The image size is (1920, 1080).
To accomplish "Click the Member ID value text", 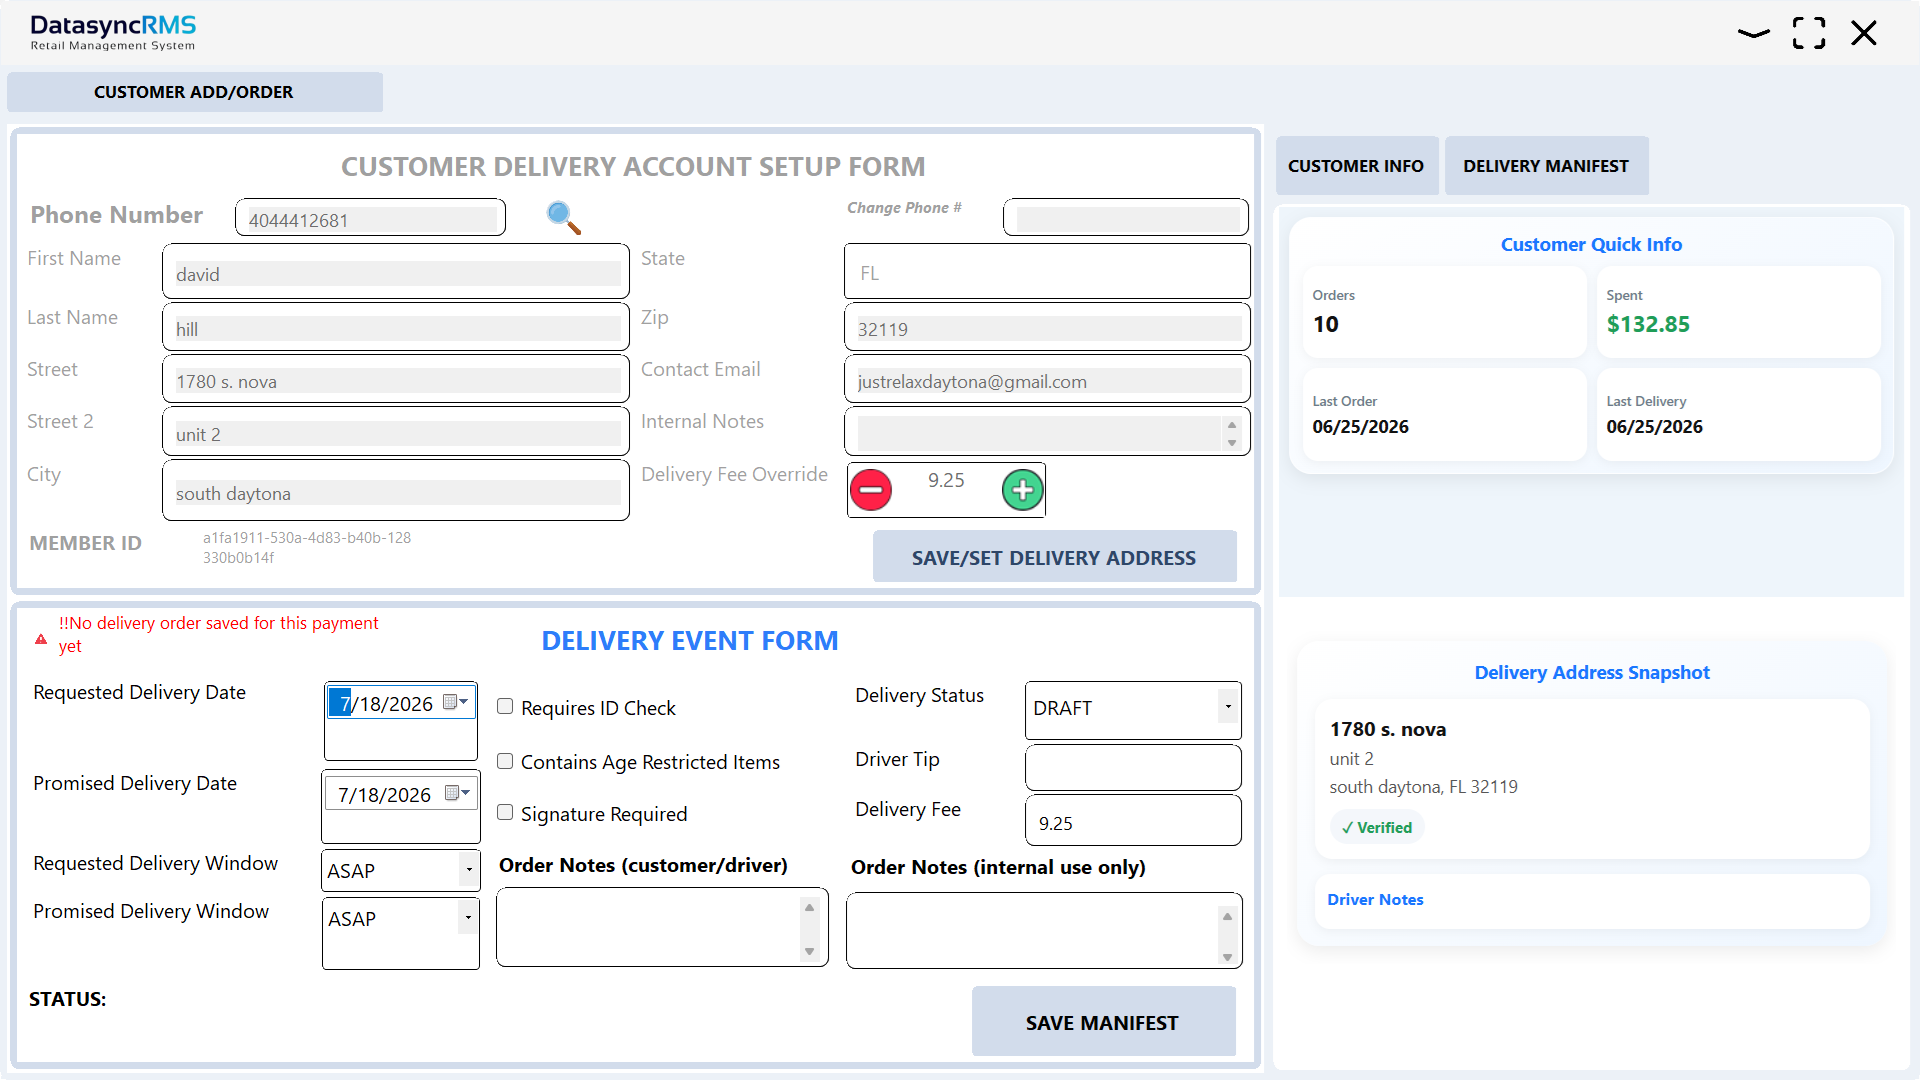I will [x=307, y=547].
